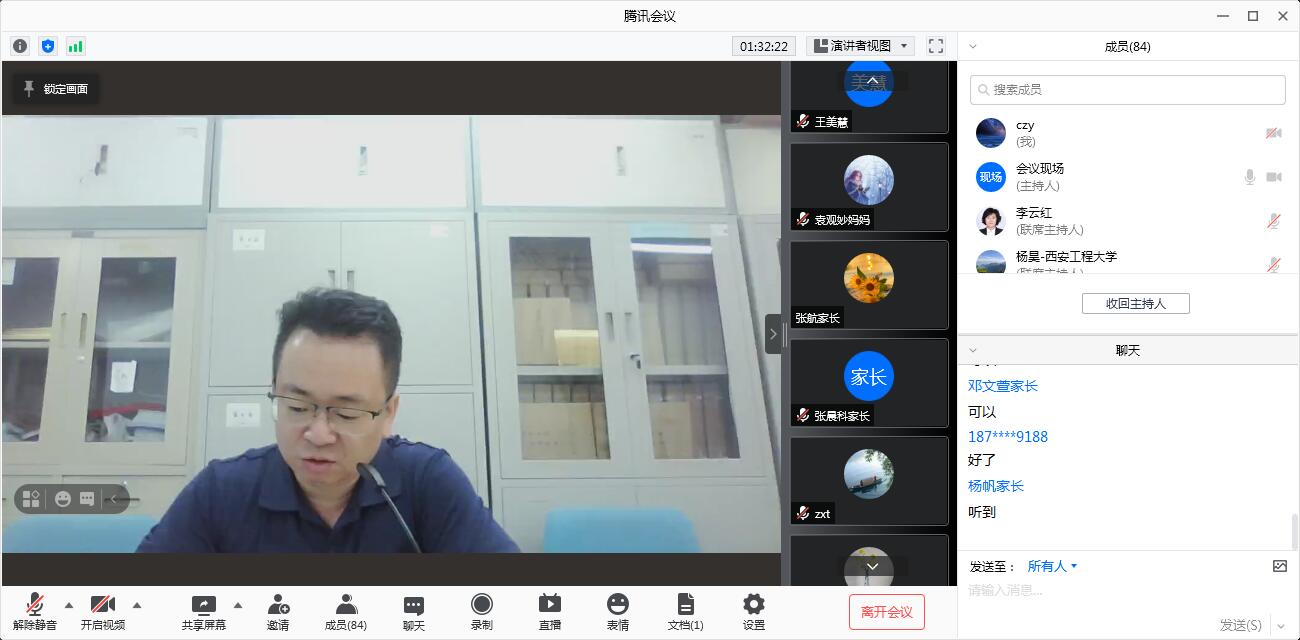Open the meeting info icon
This screenshot has height=640, width=1300.
click(20, 46)
